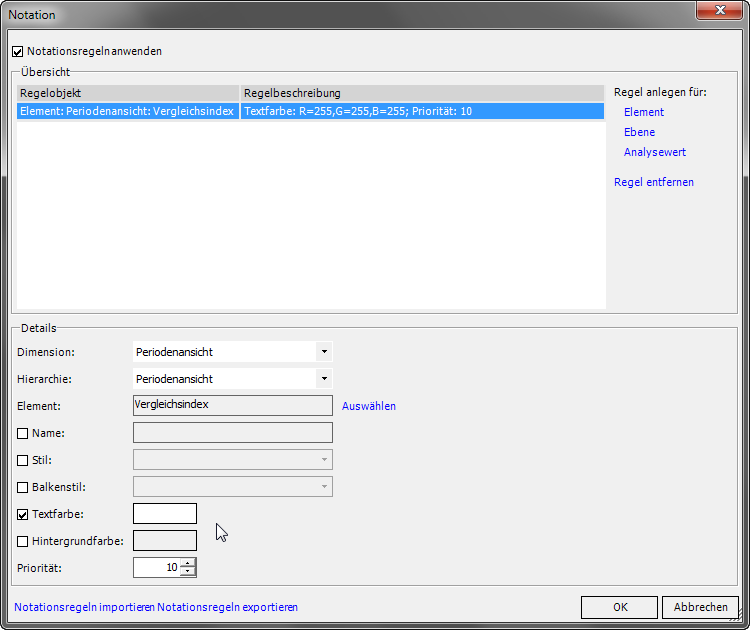
Task: Create a rule for Ebene
Action: click(639, 132)
